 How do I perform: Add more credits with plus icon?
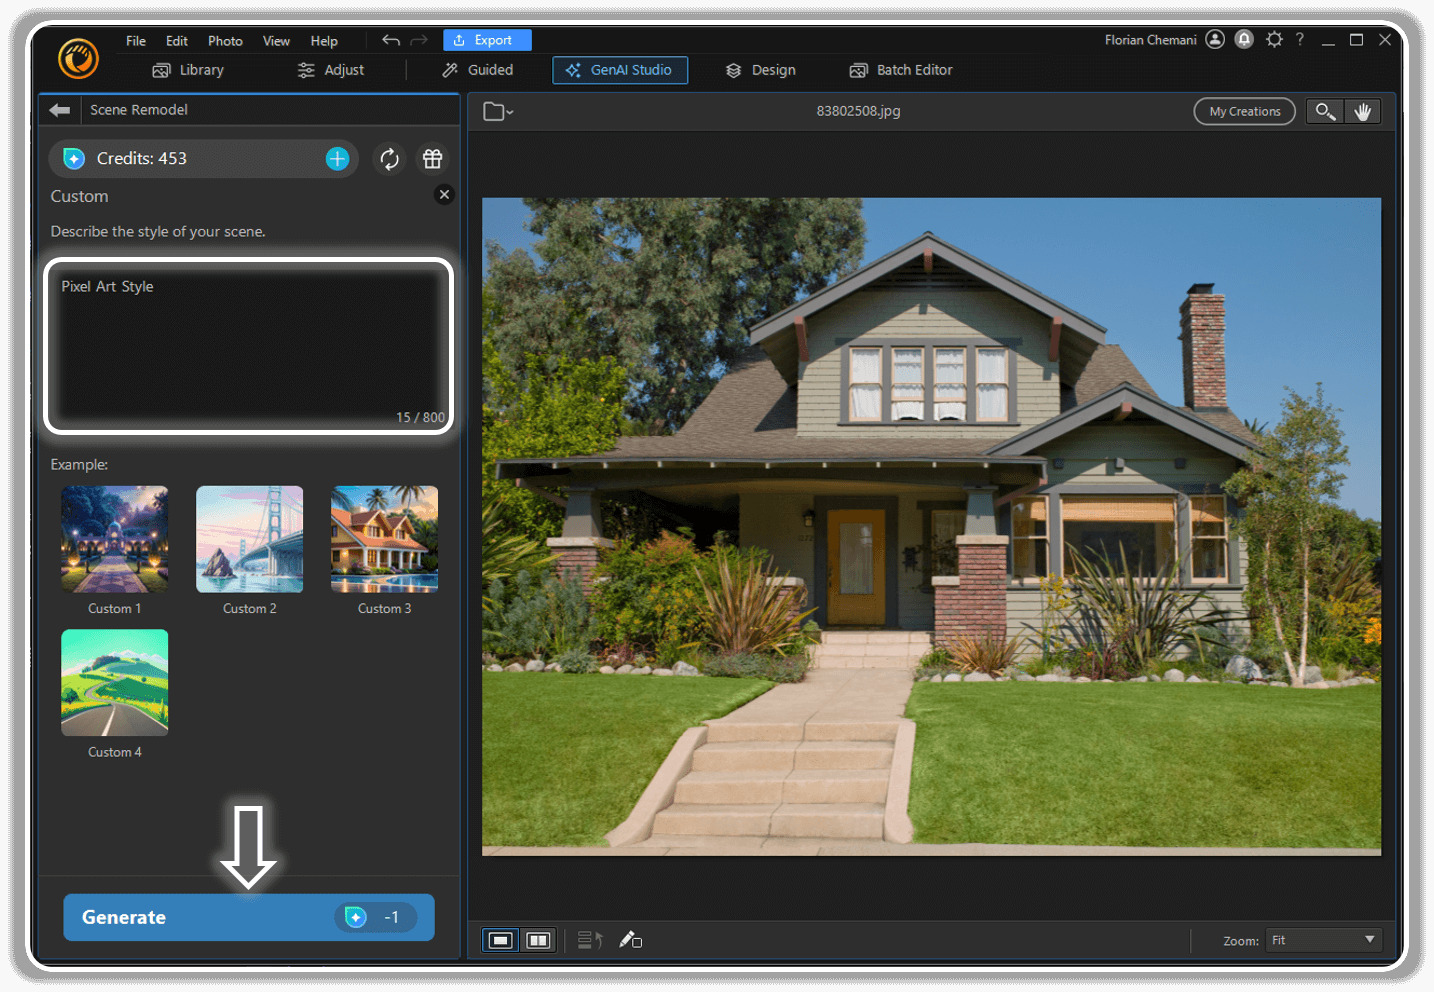(x=338, y=159)
